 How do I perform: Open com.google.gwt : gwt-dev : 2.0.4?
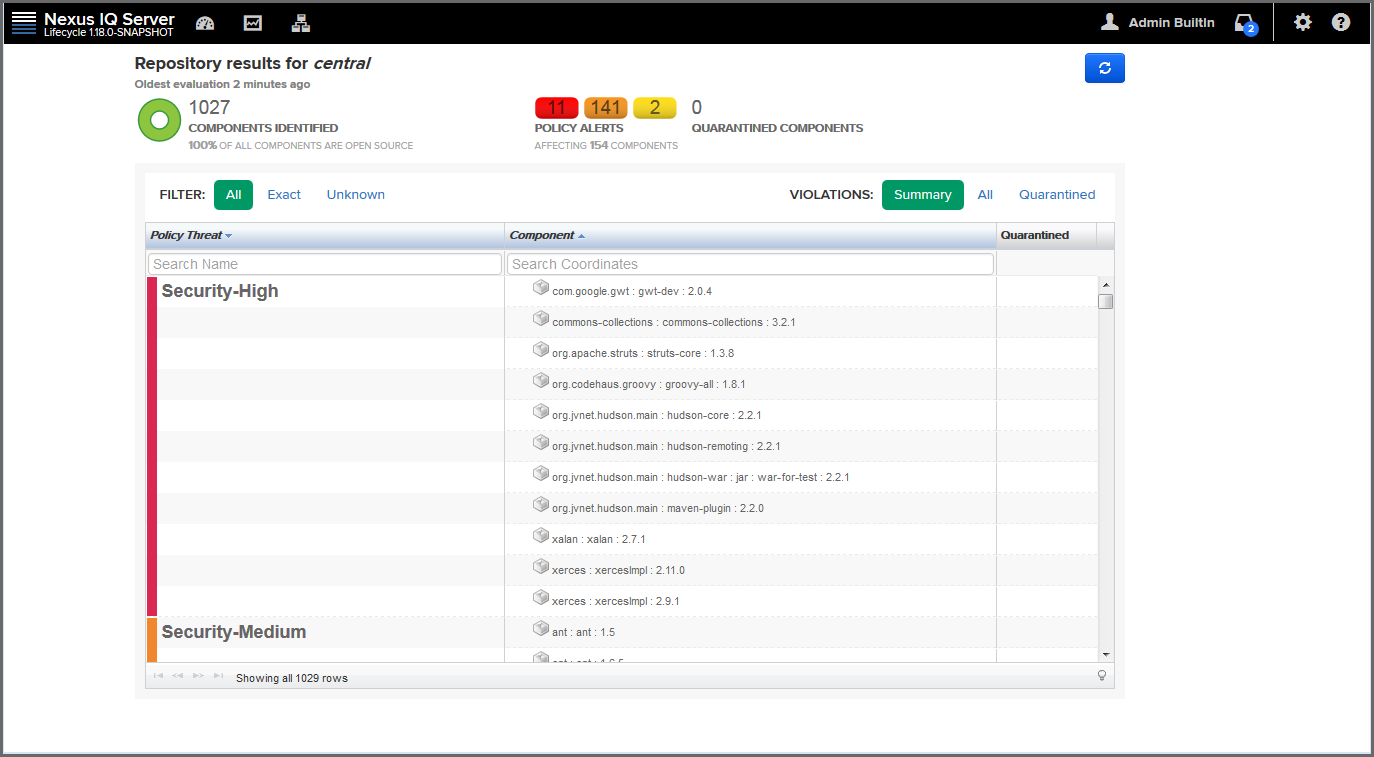(x=632, y=291)
